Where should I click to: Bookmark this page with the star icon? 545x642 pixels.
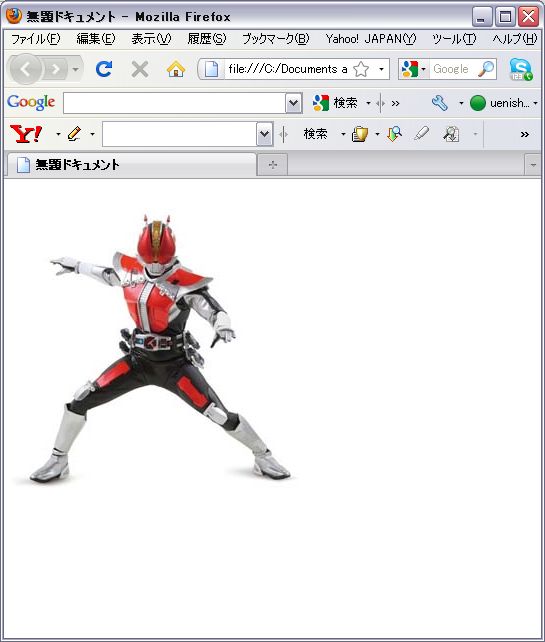click(x=361, y=69)
